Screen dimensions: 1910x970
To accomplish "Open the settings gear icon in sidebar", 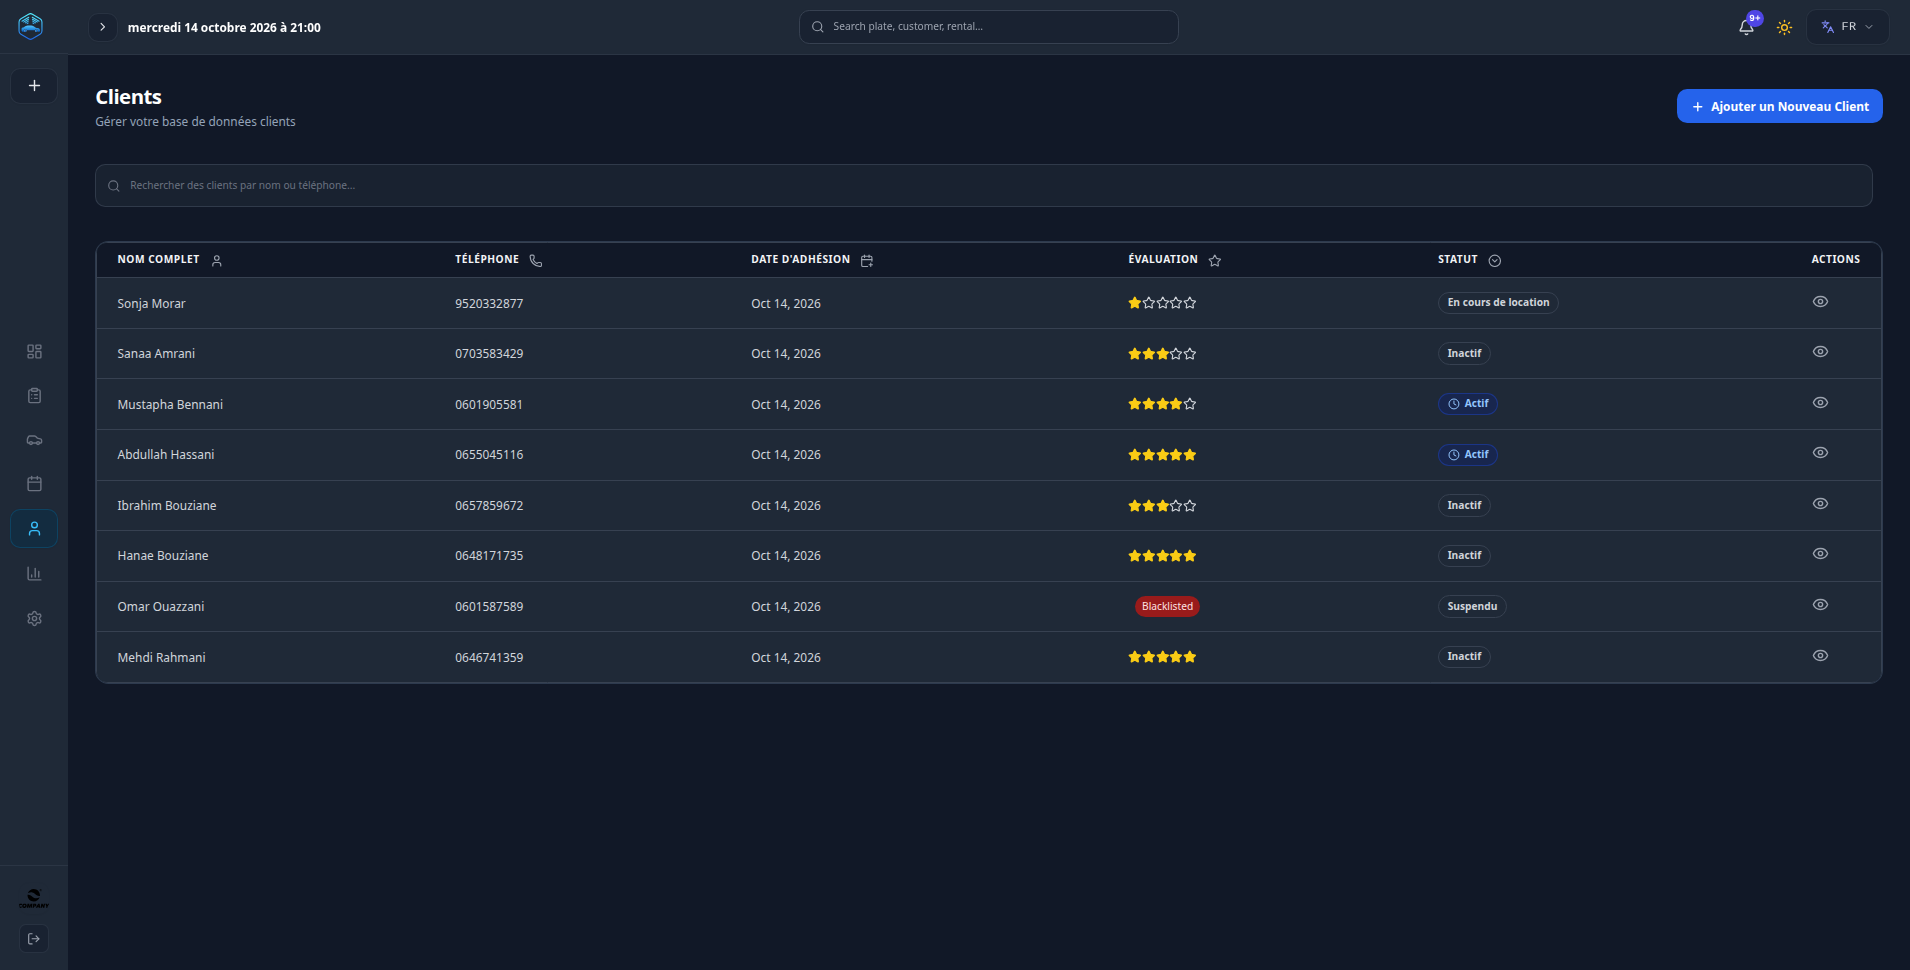I will click(x=34, y=618).
